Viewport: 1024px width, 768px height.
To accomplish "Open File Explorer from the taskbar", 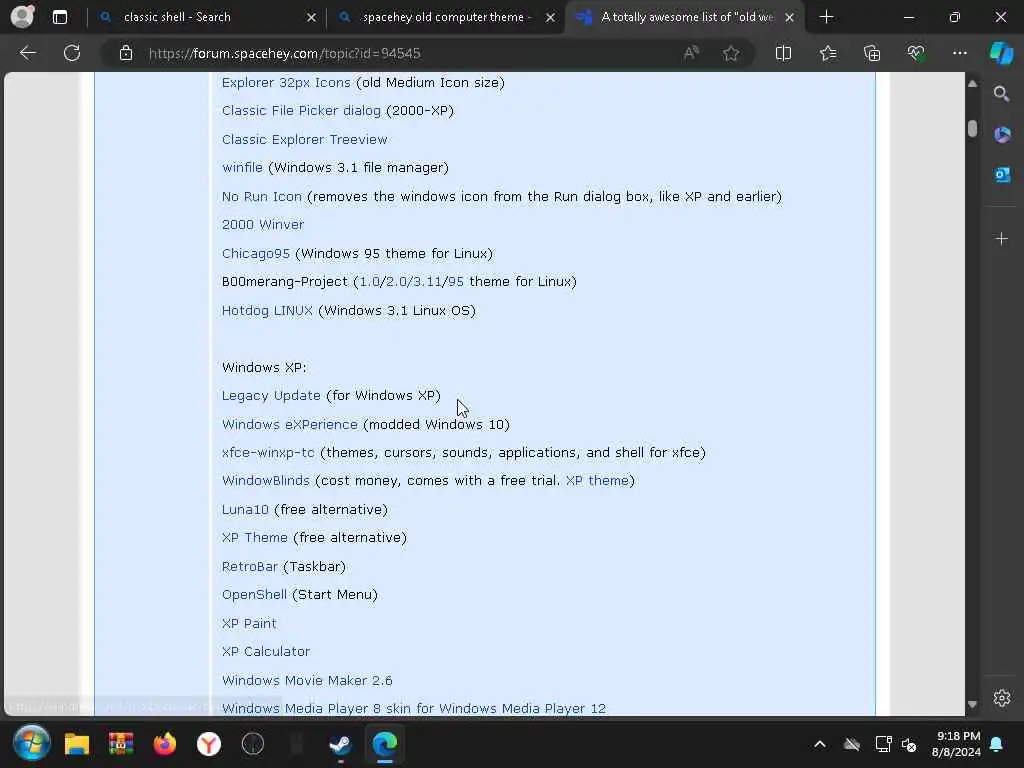I will tap(76, 744).
